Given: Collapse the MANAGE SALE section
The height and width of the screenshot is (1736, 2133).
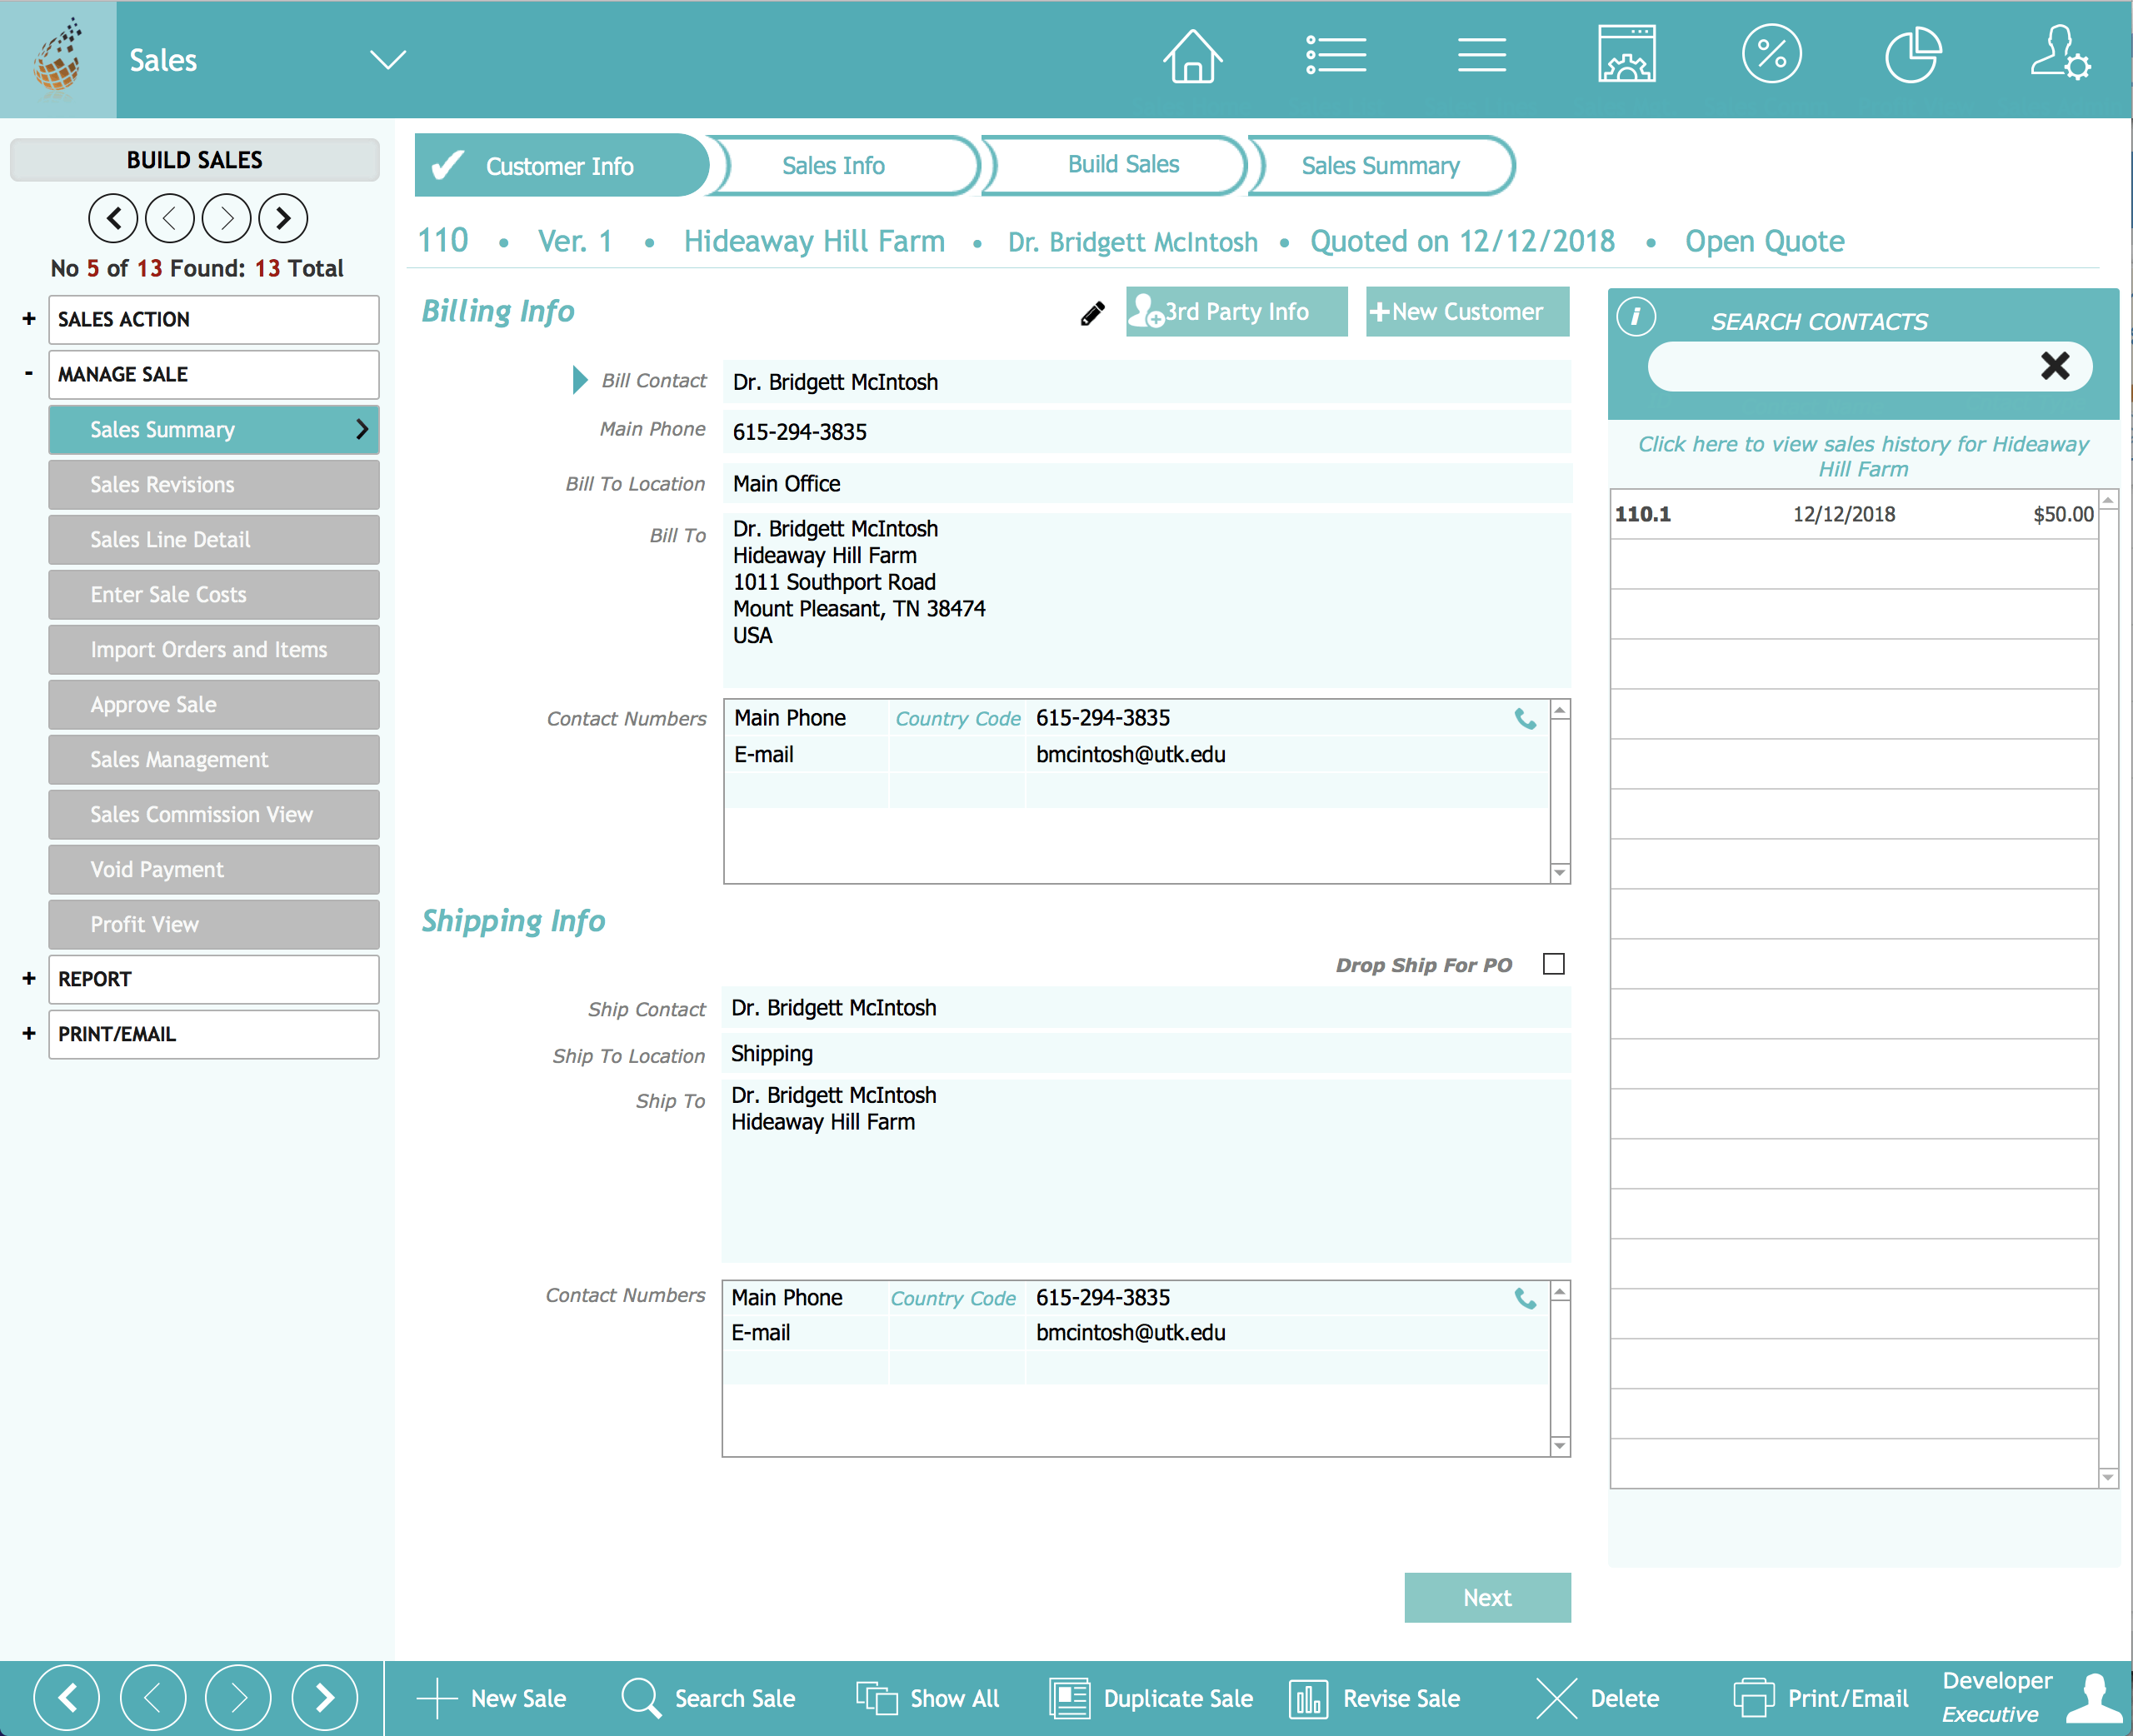Looking at the screenshot, I should pyautogui.click(x=29, y=374).
